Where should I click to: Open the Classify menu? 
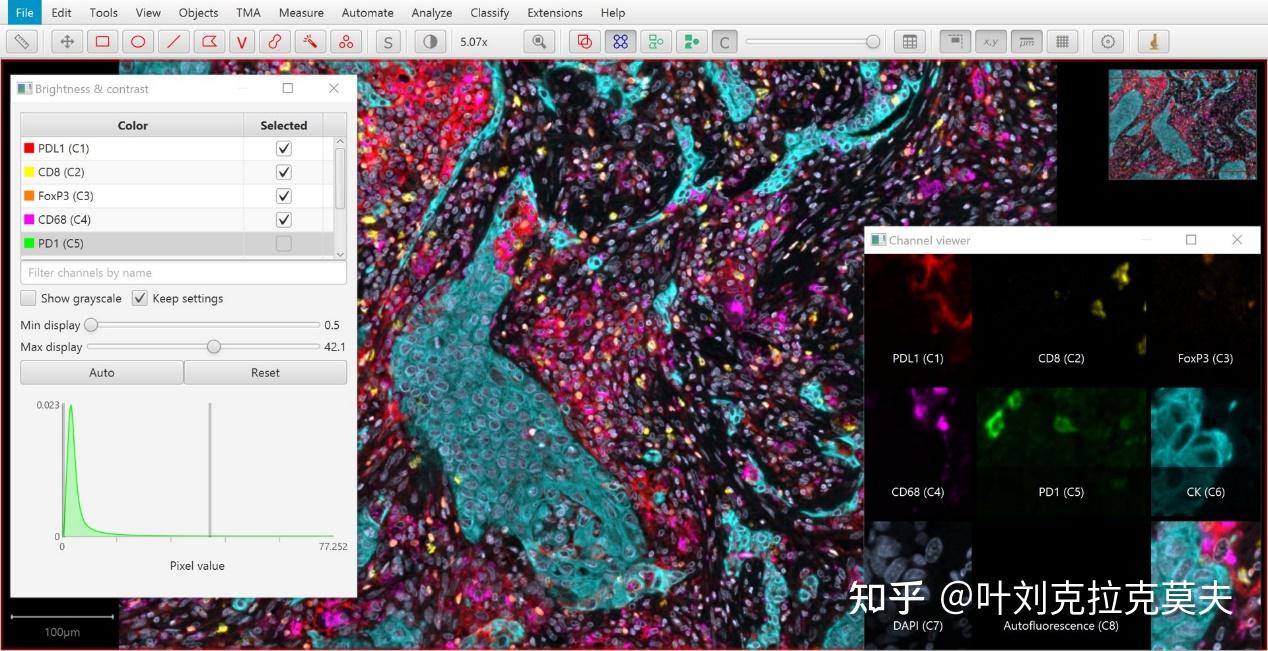[x=489, y=12]
